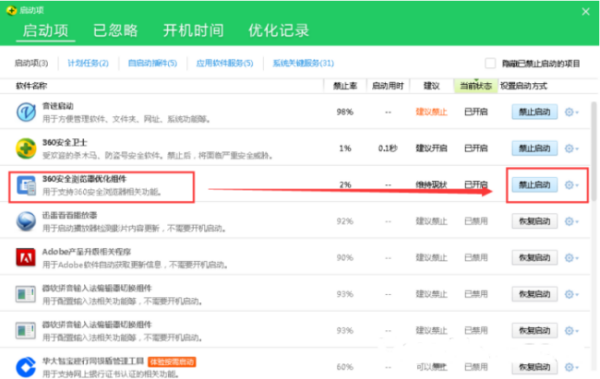Click the 360 logo in the title bar
The height and width of the screenshot is (379, 600).
click(11, 10)
